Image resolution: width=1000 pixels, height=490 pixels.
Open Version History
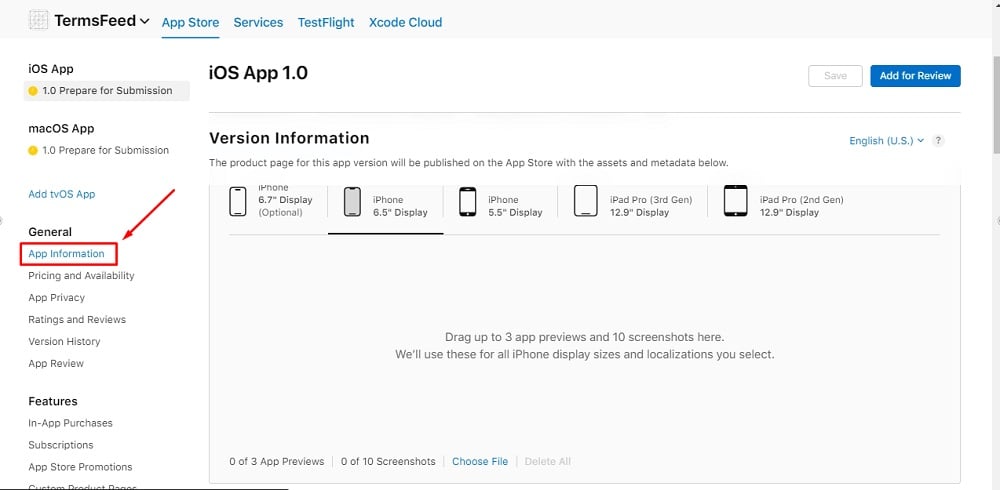pos(64,341)
